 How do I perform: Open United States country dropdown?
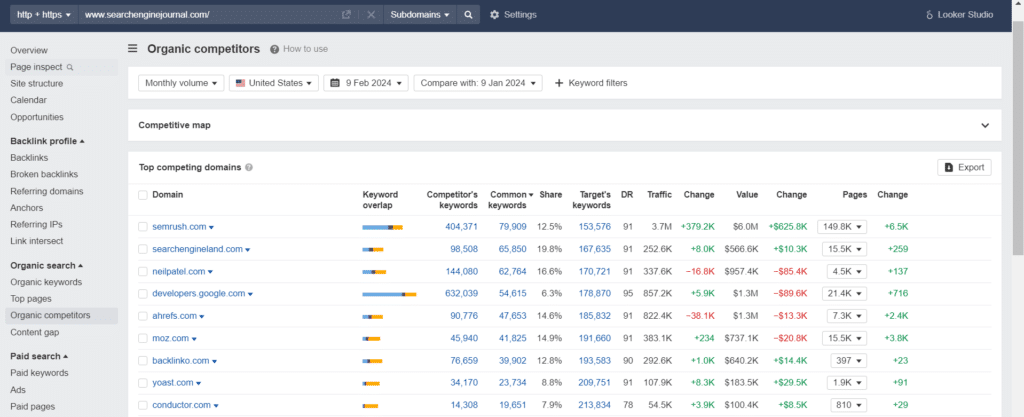coord(274,83)
